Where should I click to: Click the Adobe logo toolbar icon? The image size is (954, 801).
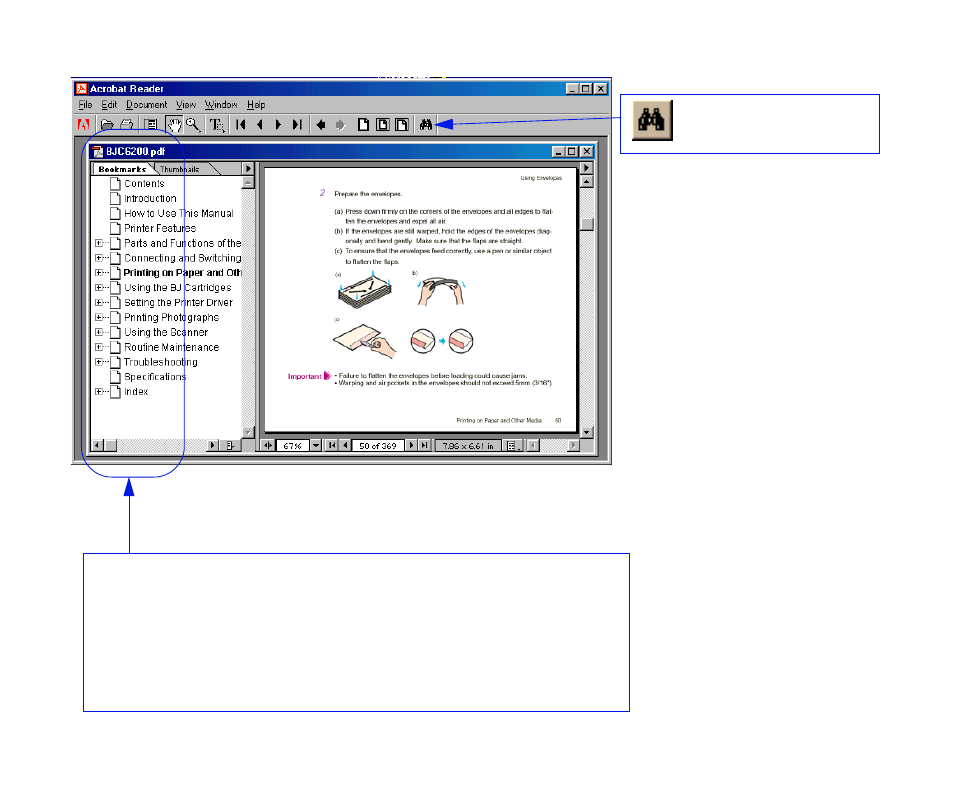83,125
